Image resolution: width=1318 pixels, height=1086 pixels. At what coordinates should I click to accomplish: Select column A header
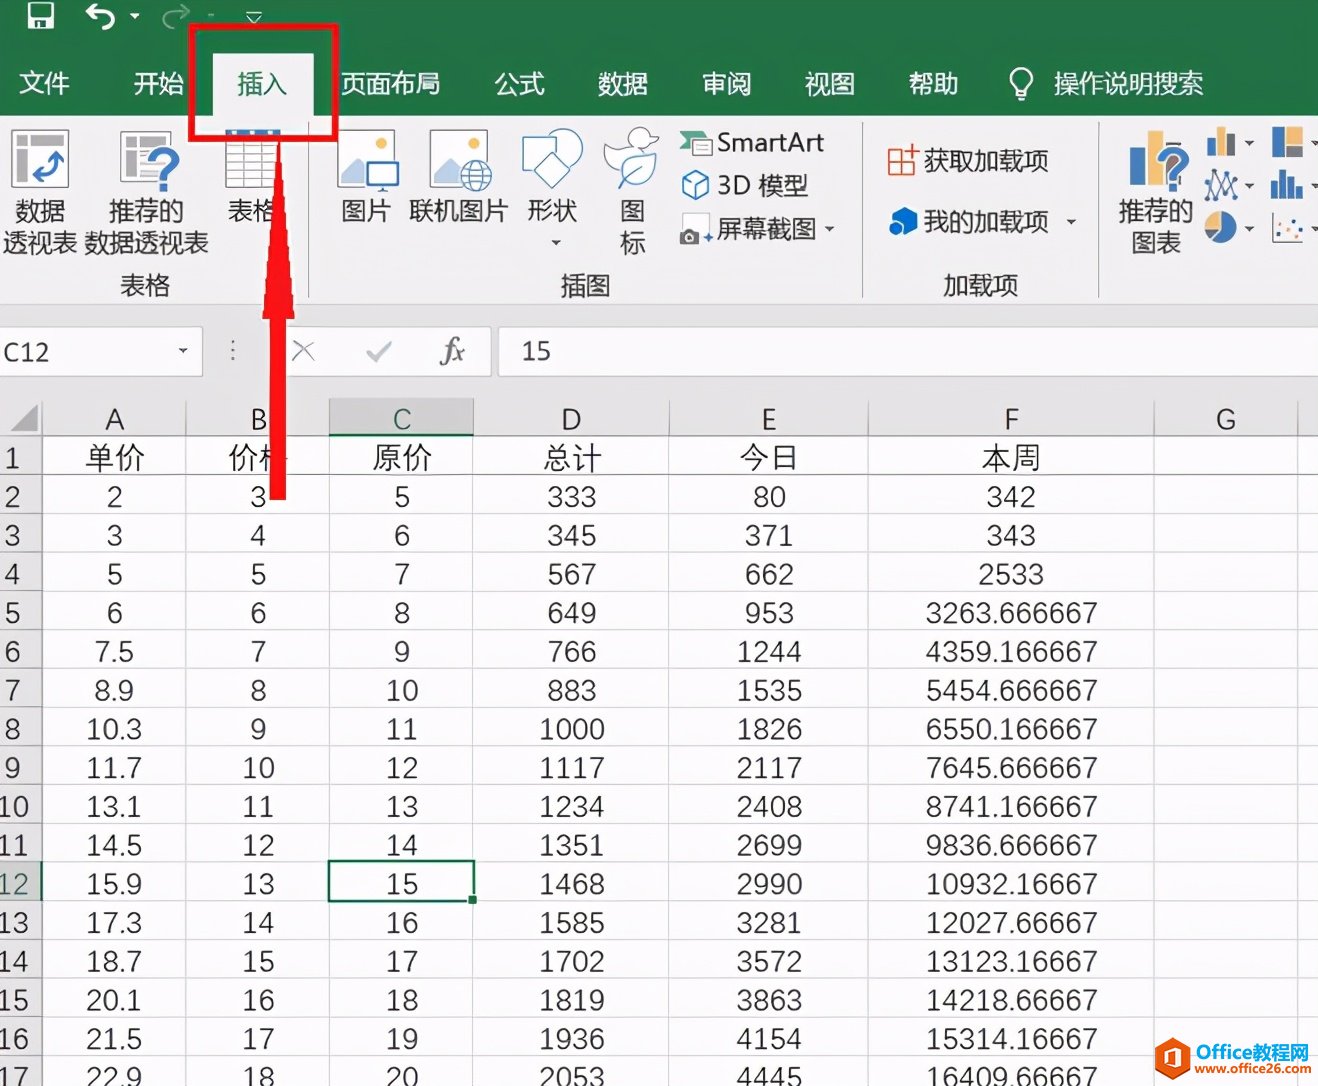[115, 418]
